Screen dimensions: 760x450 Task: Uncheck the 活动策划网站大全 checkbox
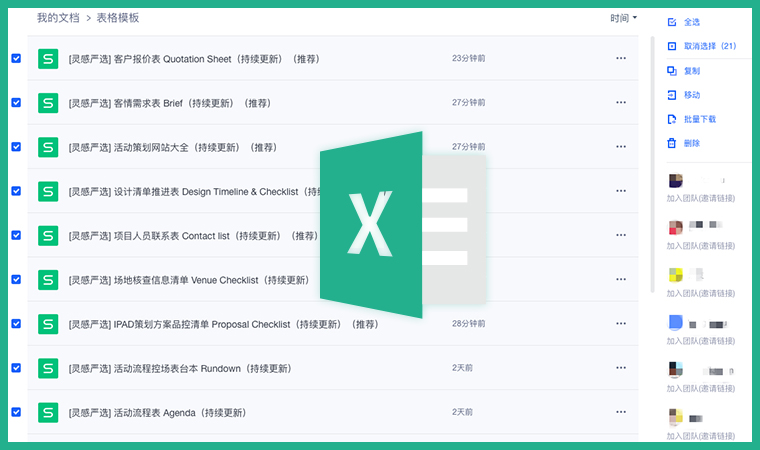[16, 146]
